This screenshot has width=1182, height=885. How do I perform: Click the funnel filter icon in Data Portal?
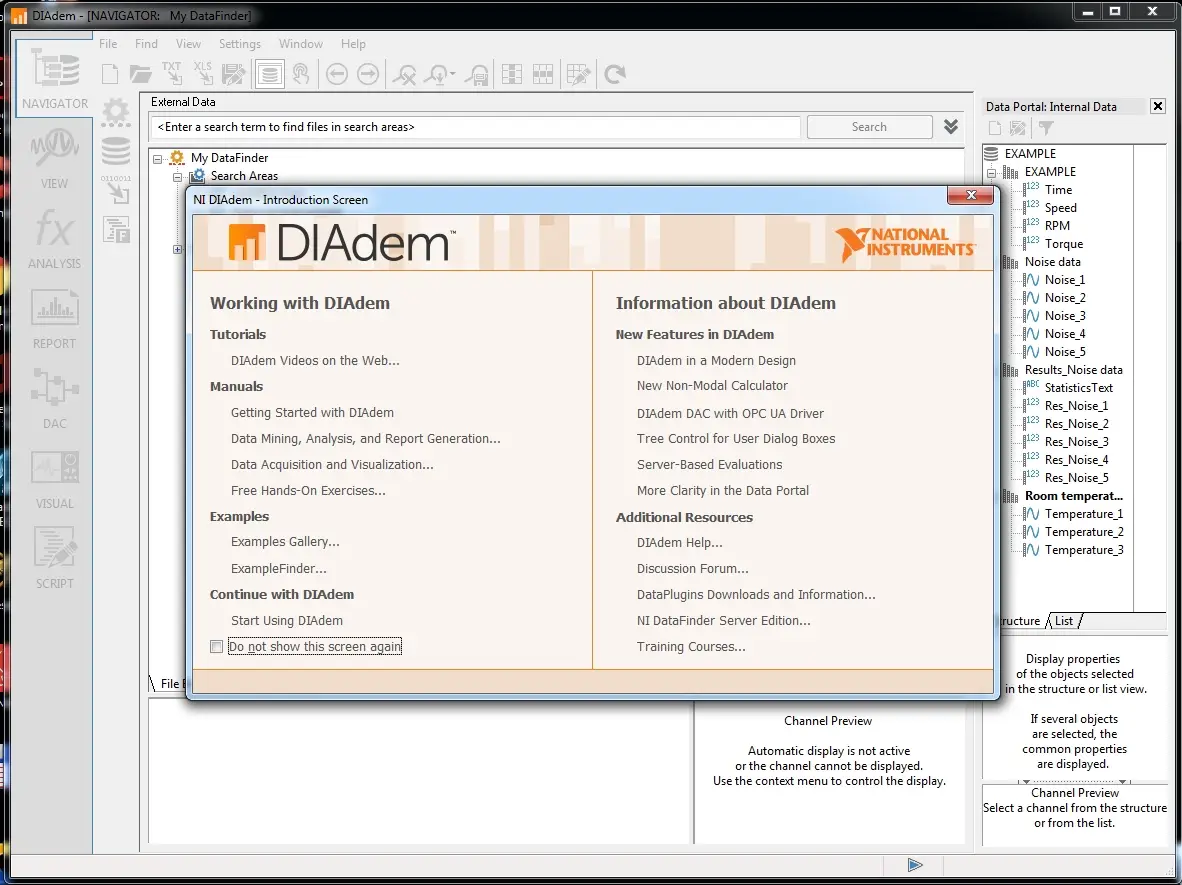point(1046,129)
